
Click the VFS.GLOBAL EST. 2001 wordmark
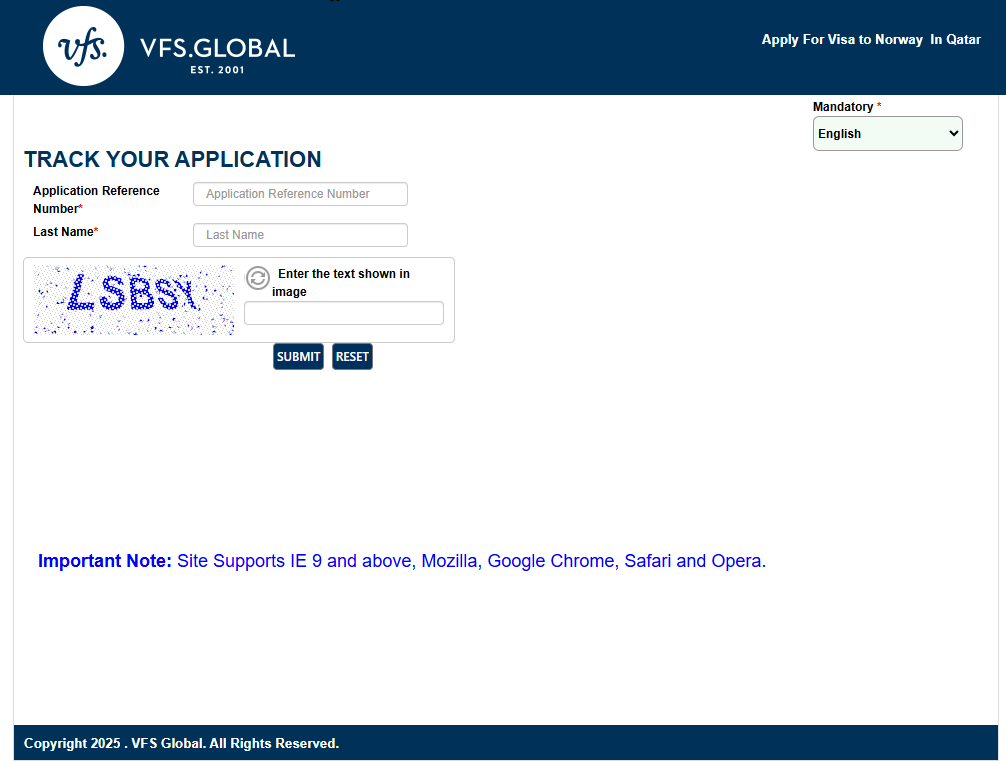217,55
